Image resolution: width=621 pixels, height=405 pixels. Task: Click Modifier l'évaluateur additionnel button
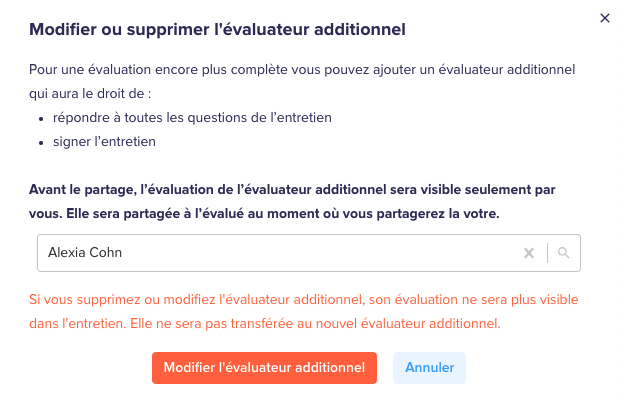[x=264, y=368]
